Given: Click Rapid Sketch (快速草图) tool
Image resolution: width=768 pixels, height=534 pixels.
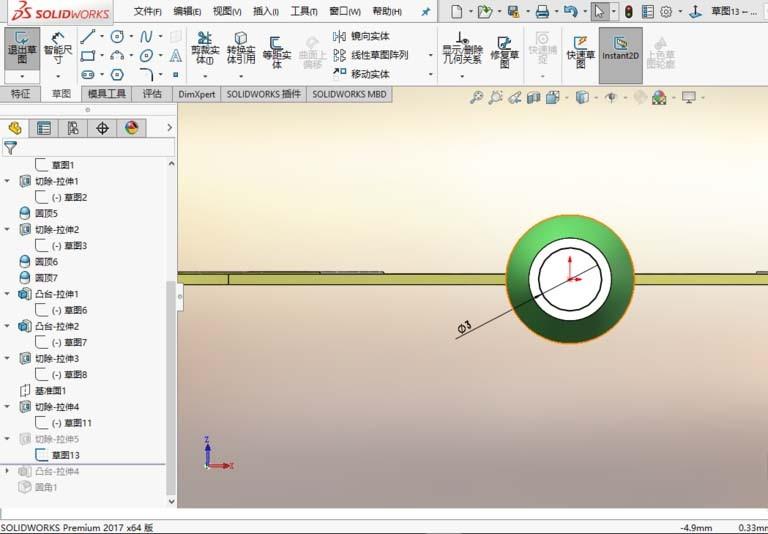Looking at the screenshot, I should [580, 50].
